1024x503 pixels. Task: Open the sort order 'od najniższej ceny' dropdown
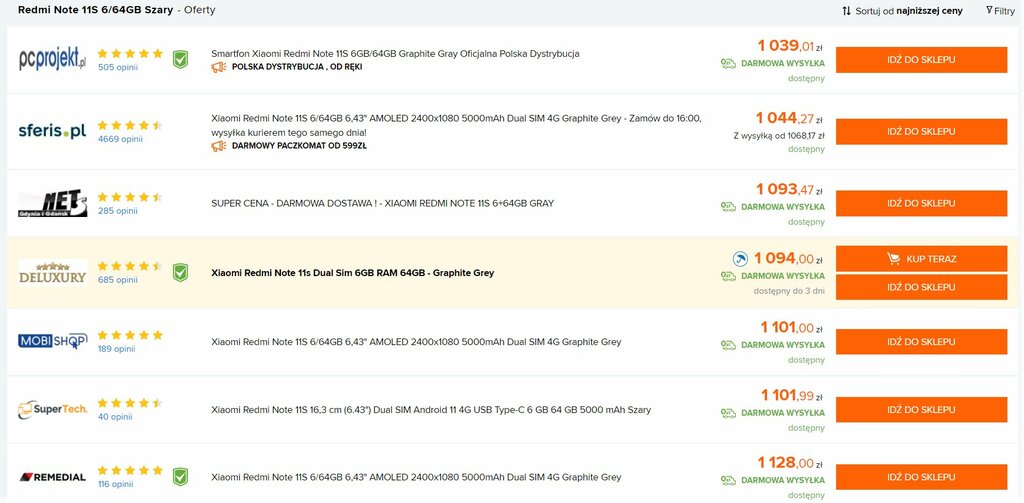tap(929, 11)
